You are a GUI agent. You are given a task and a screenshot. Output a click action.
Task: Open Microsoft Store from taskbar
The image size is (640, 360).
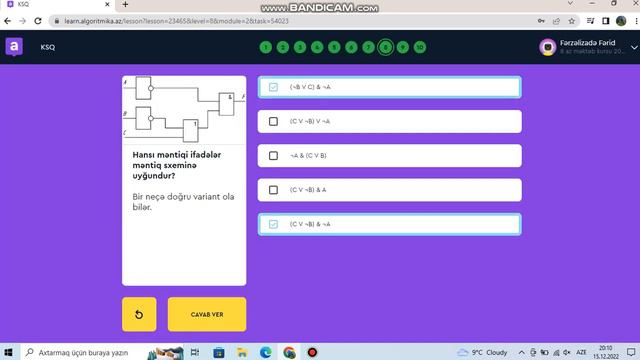tap(219, 352)
